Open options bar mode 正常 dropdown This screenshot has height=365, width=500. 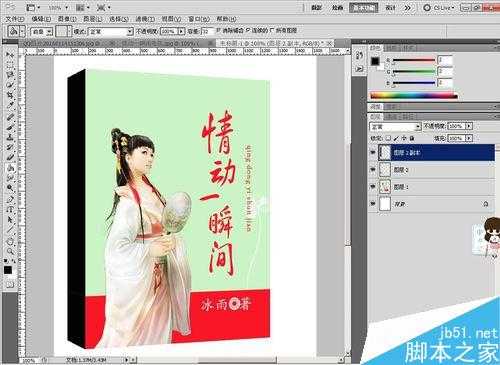(x=130, y=32)
